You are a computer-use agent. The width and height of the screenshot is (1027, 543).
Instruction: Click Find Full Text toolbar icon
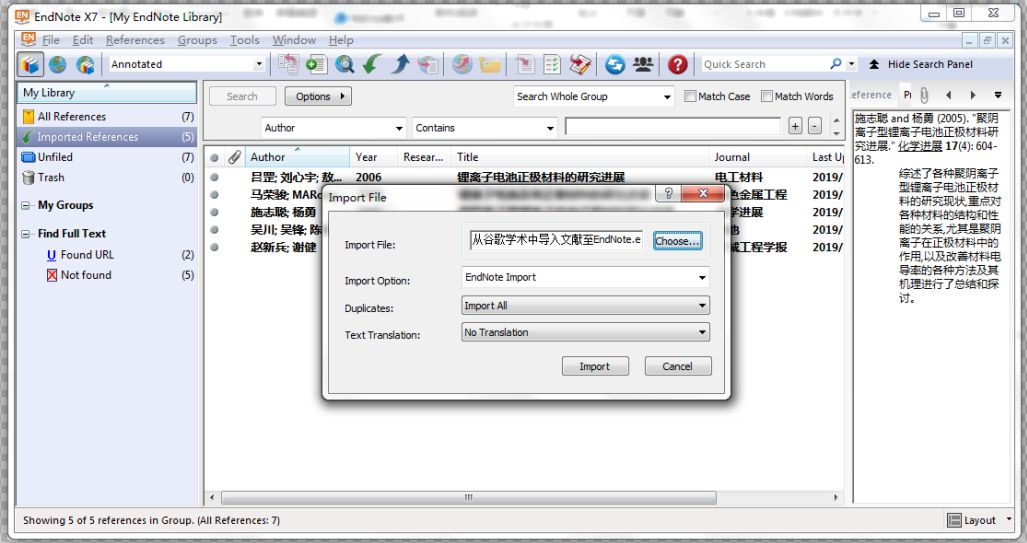[428, 64]
